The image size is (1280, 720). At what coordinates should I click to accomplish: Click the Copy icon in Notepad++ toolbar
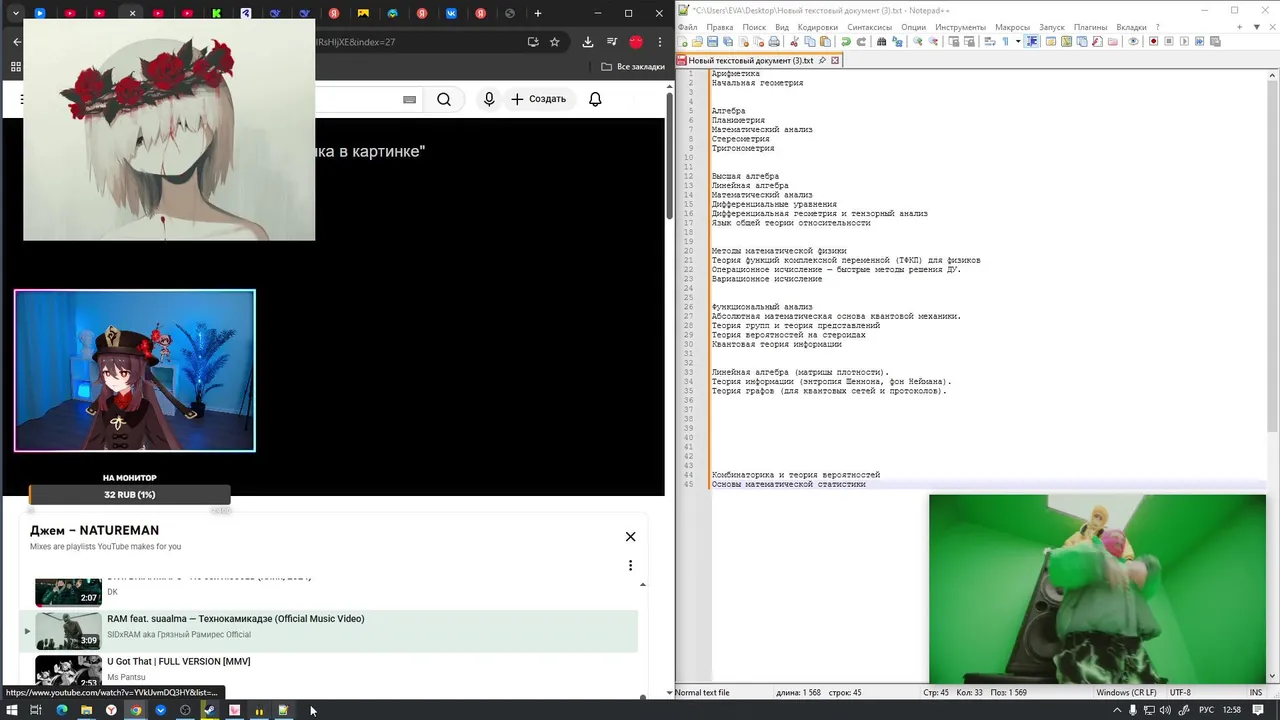click(810, 41)
